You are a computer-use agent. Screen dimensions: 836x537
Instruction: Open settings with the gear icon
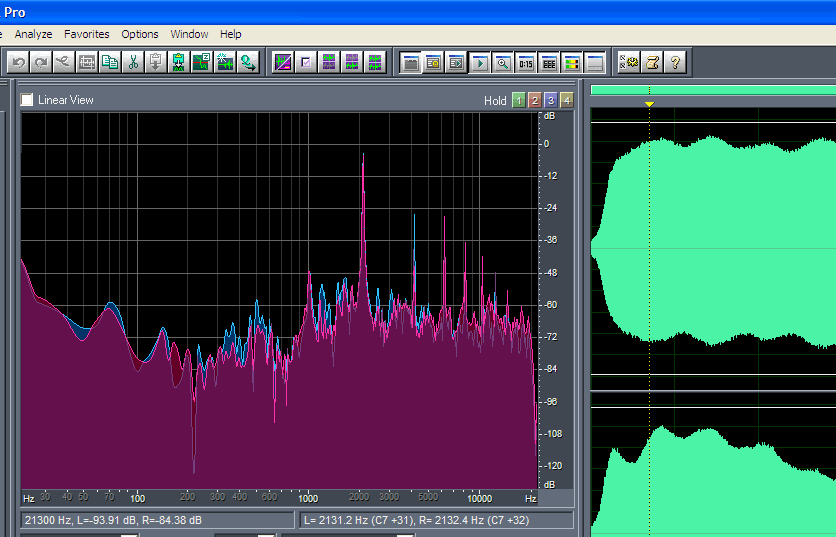click(x=629, y=62)
